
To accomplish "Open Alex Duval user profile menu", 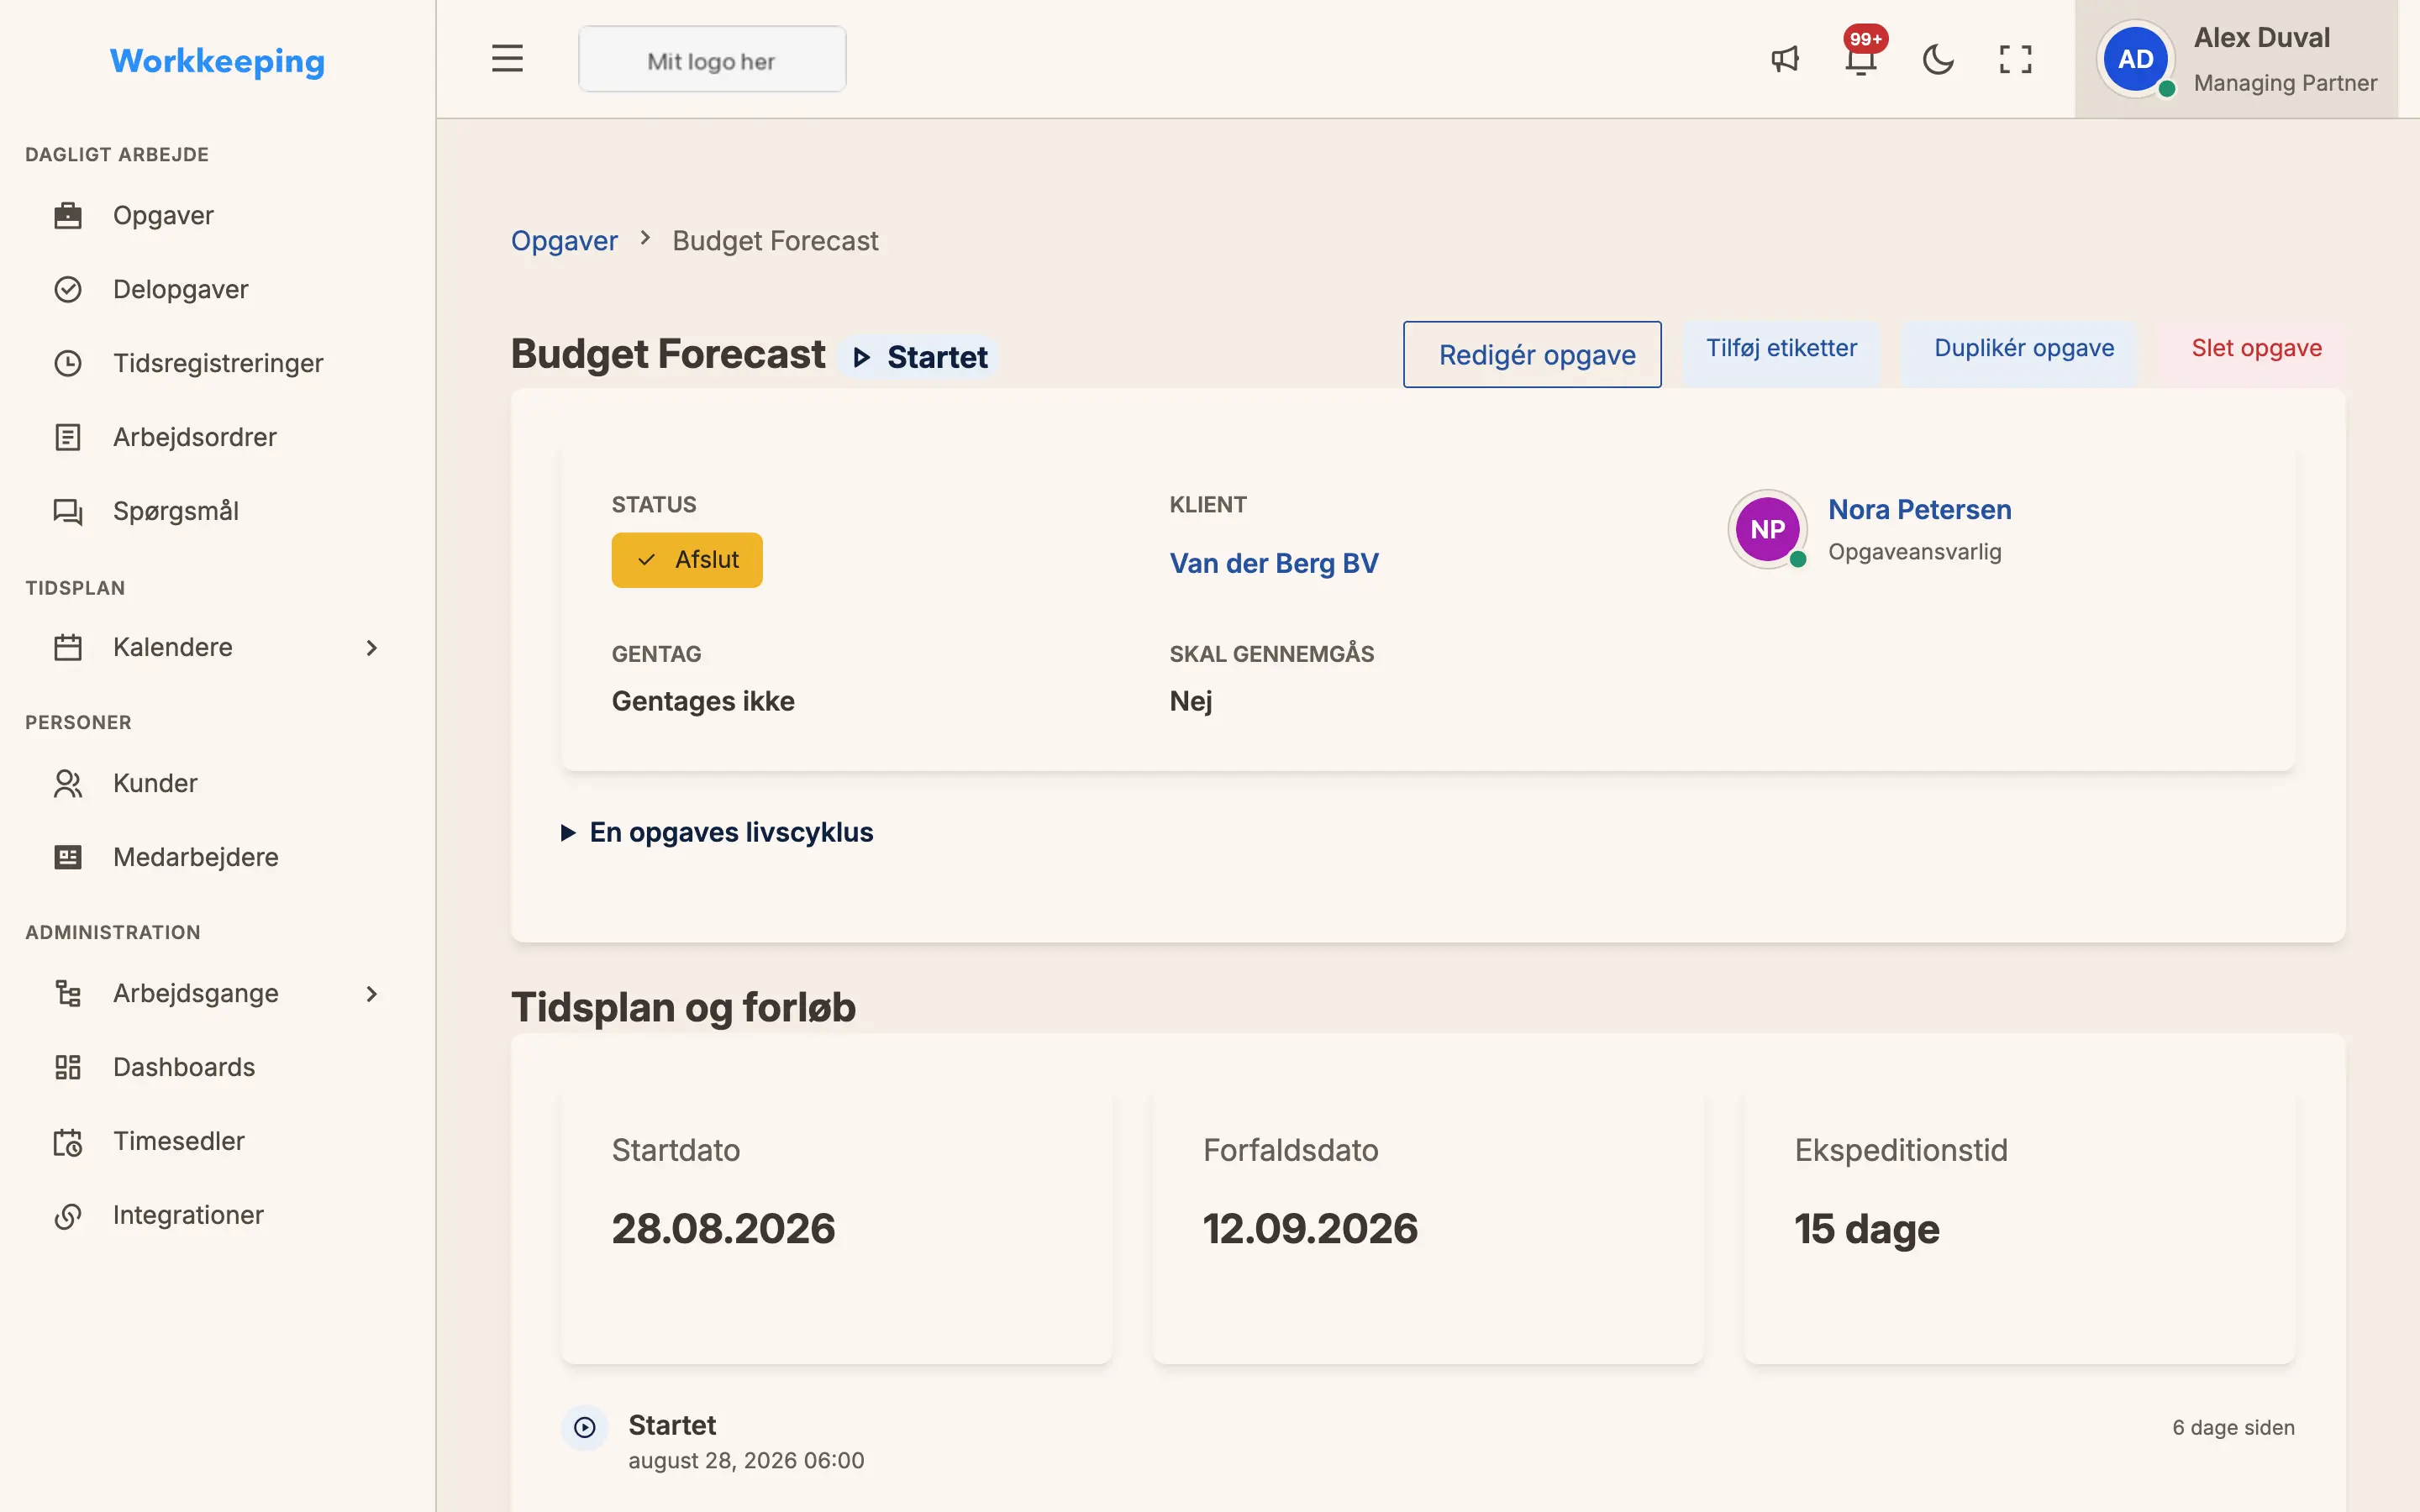I will pos(2236,59).
